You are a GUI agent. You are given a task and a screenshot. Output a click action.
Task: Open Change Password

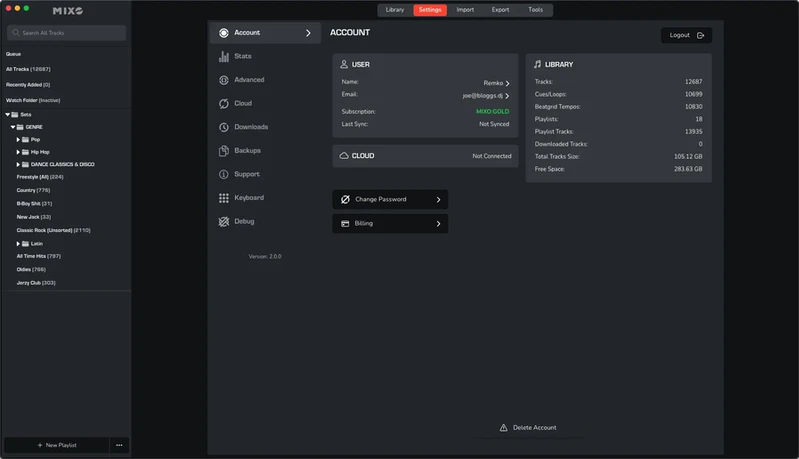390,199
